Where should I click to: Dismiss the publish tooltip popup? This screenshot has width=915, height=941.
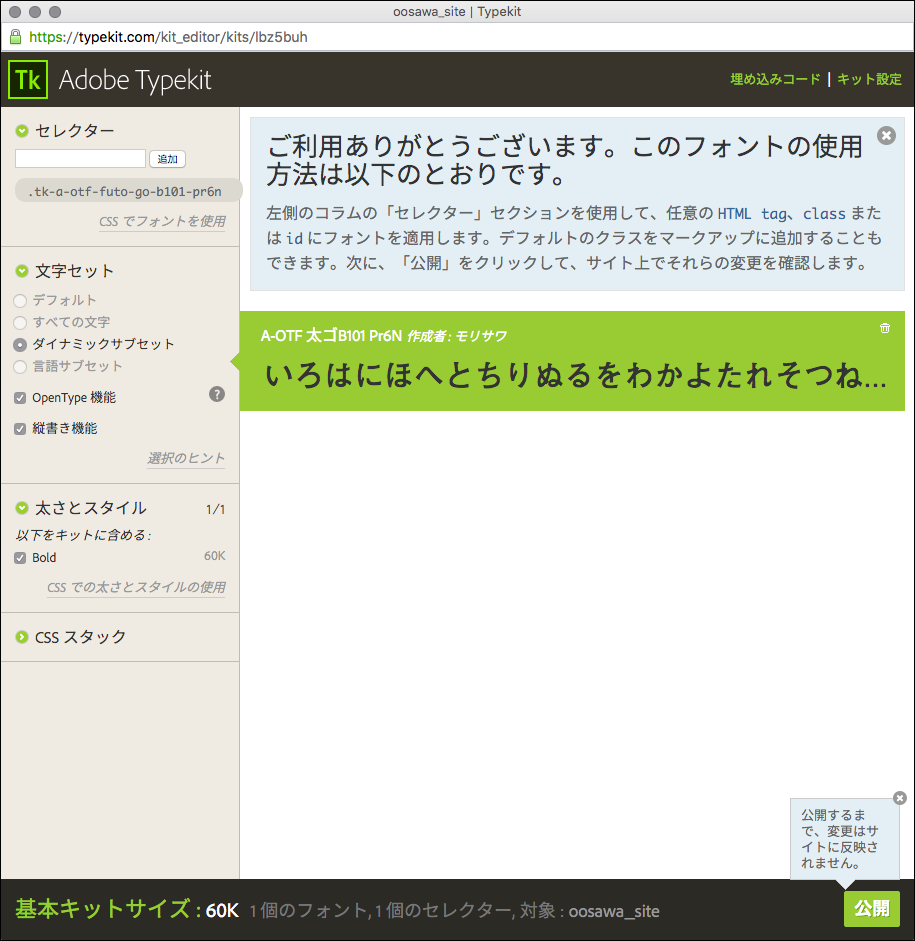899,798
